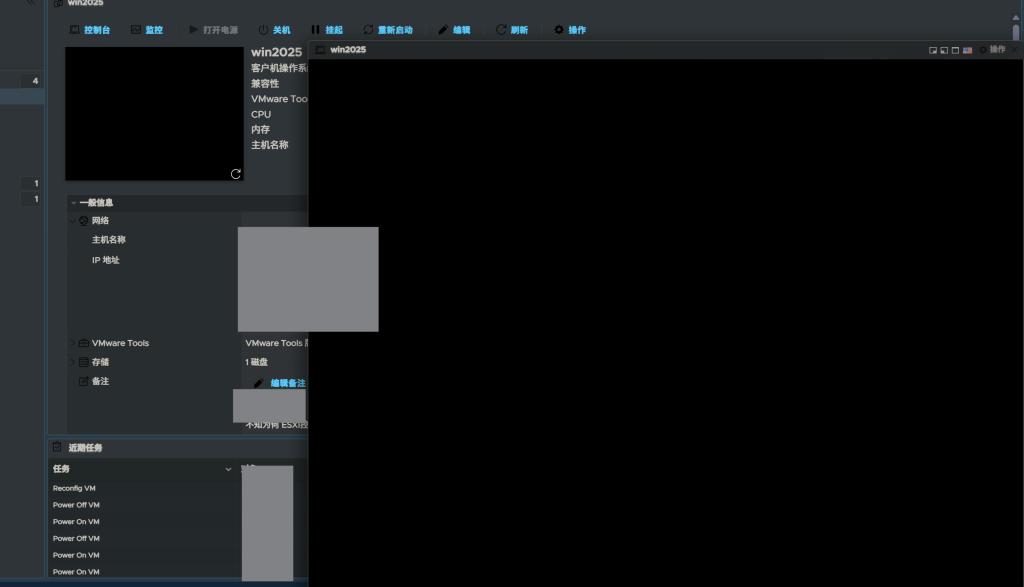Click the 编辑备注 link

pos(287,383)
